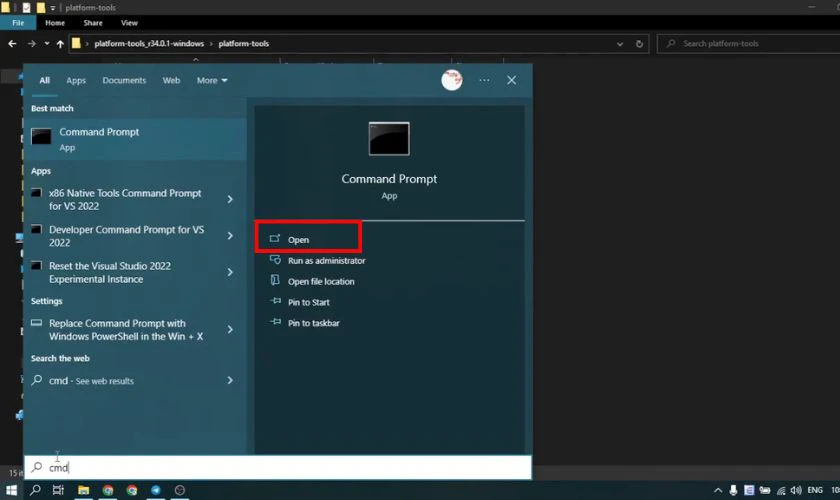Click the user profile avatar in search panel

point(452,80)
